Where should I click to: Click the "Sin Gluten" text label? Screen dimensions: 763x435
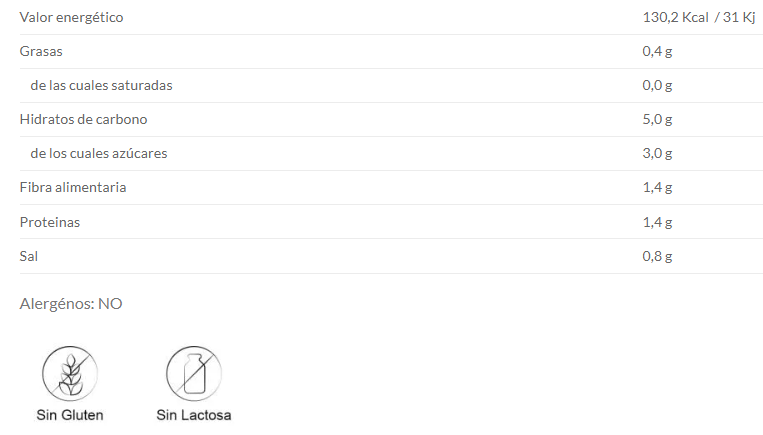point(69,415)
